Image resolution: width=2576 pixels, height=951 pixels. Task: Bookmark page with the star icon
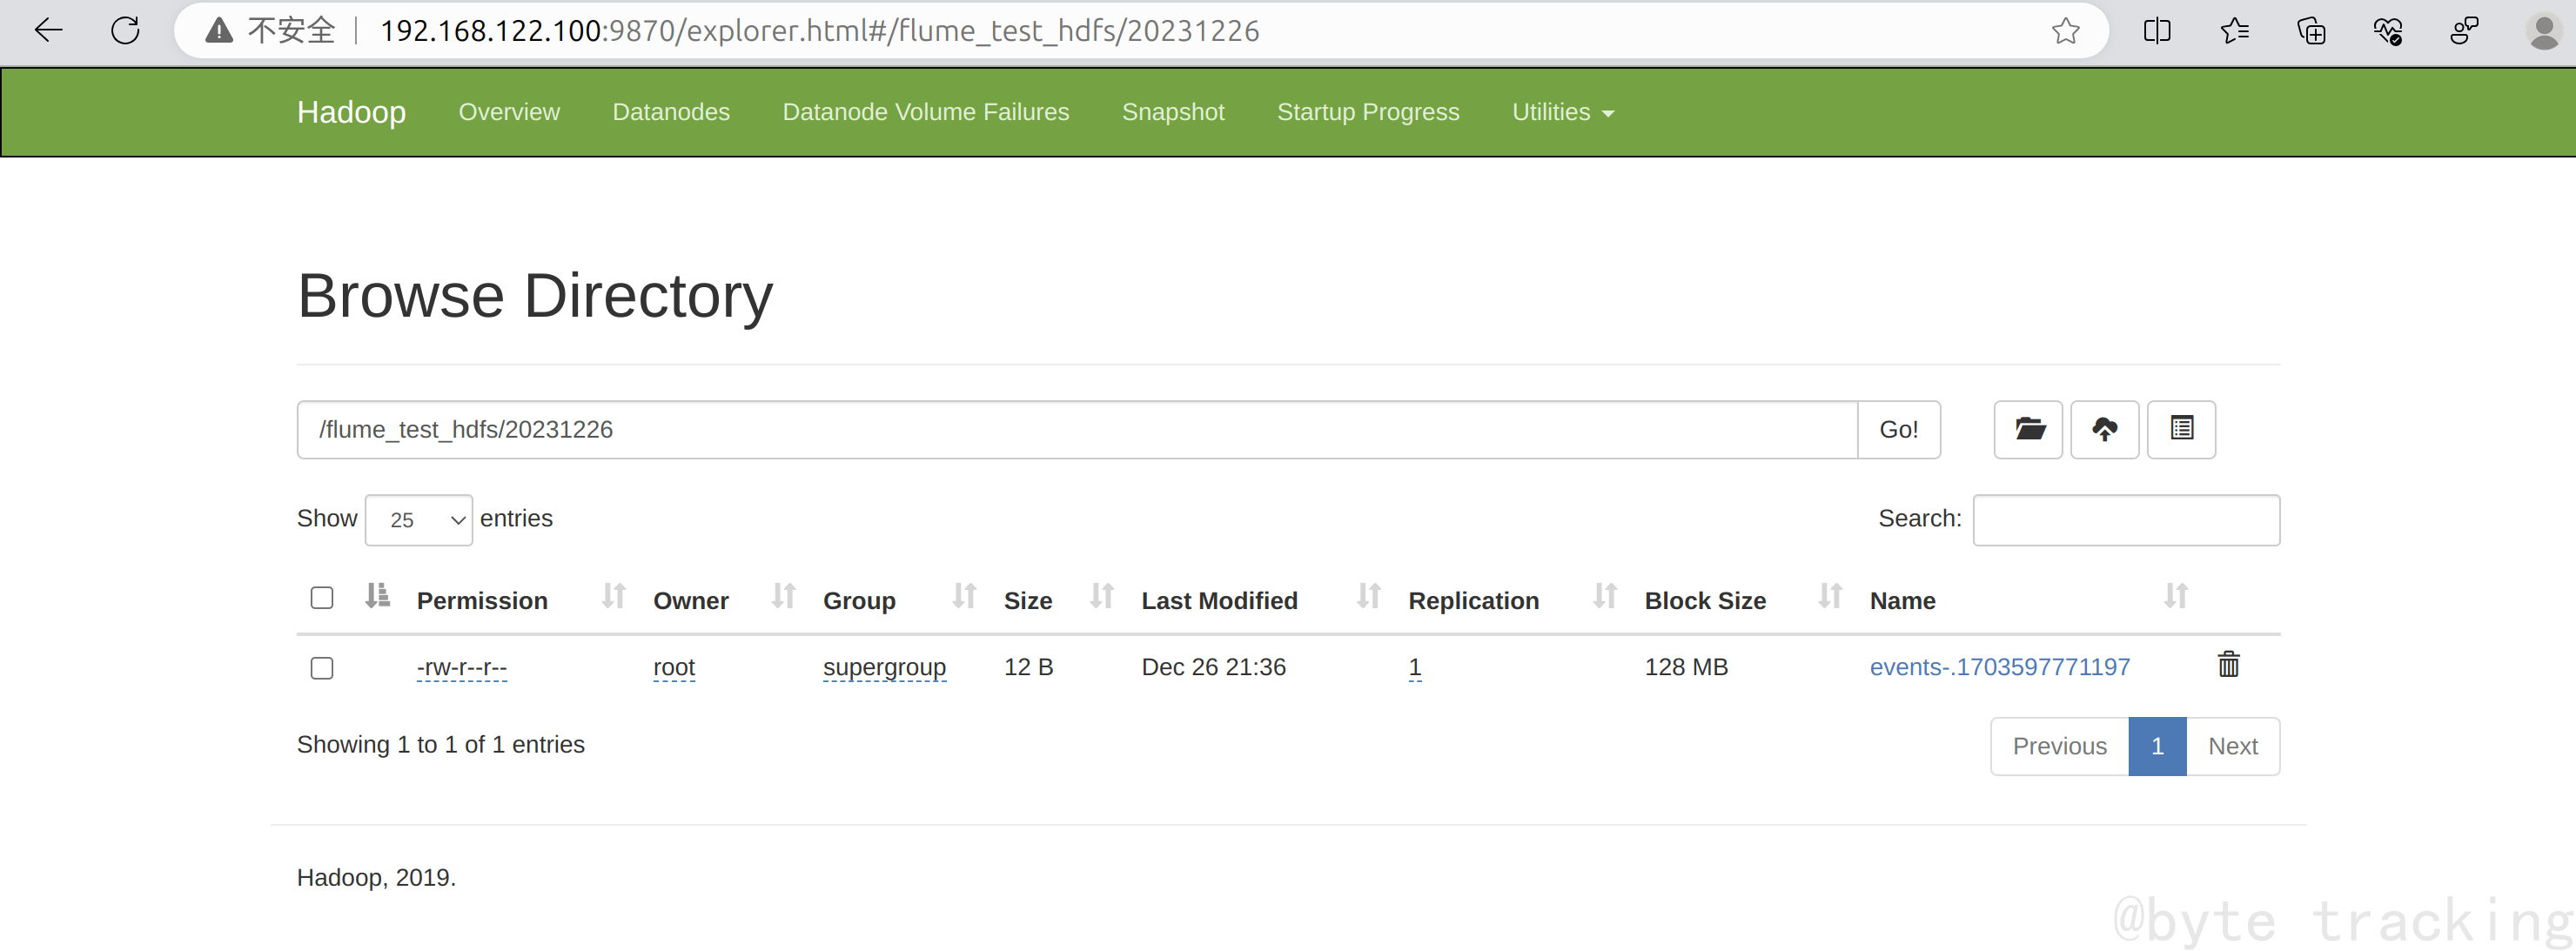click(x=2065, y=31)
